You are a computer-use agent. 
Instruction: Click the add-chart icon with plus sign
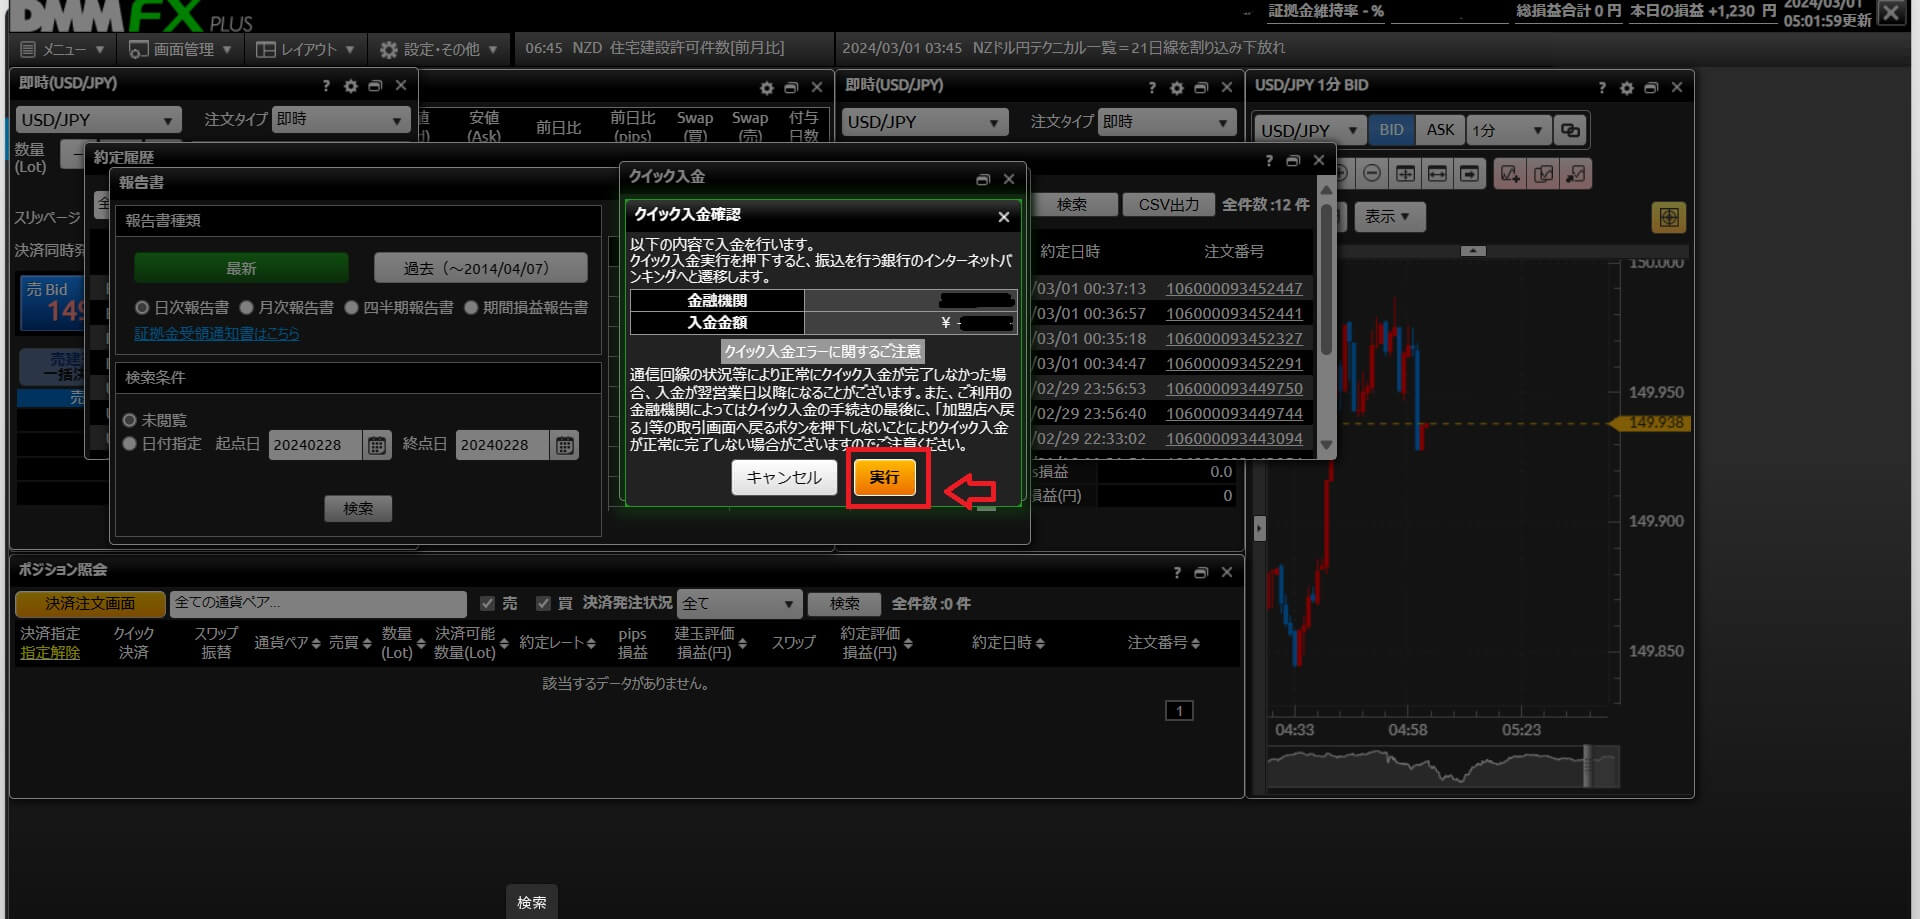[x=1509, y=174]
